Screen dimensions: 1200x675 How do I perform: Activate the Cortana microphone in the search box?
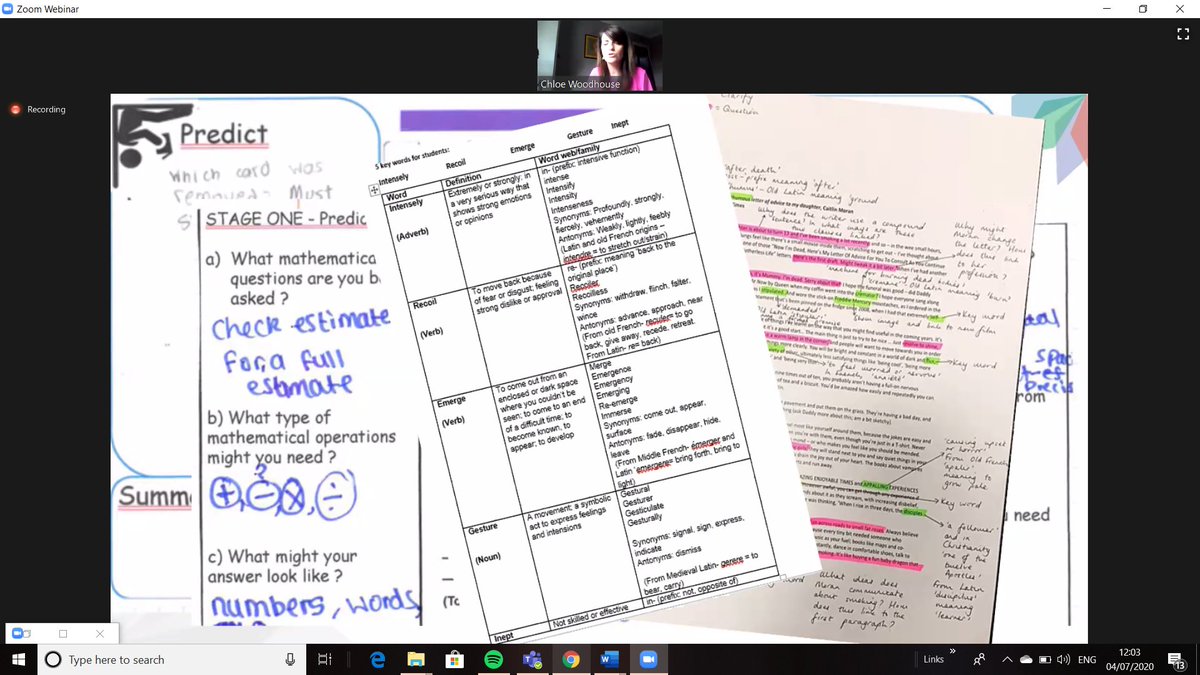pyautogui.click(x=291, y=660)
